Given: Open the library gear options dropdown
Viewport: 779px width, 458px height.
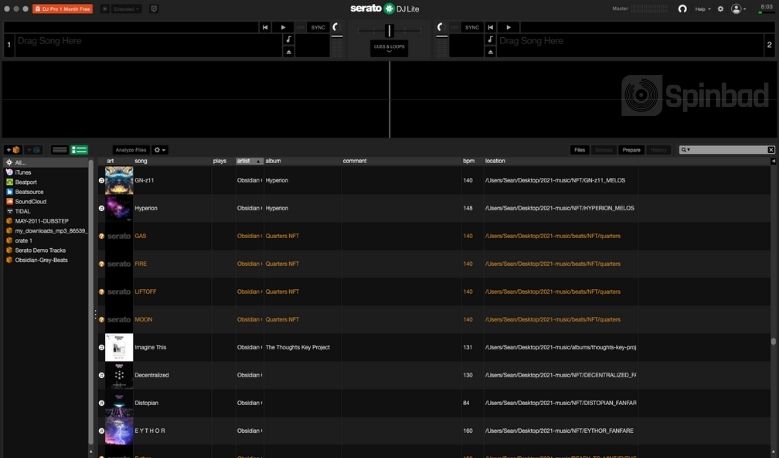Looking at the screenshot, I should tap(159, 150).
